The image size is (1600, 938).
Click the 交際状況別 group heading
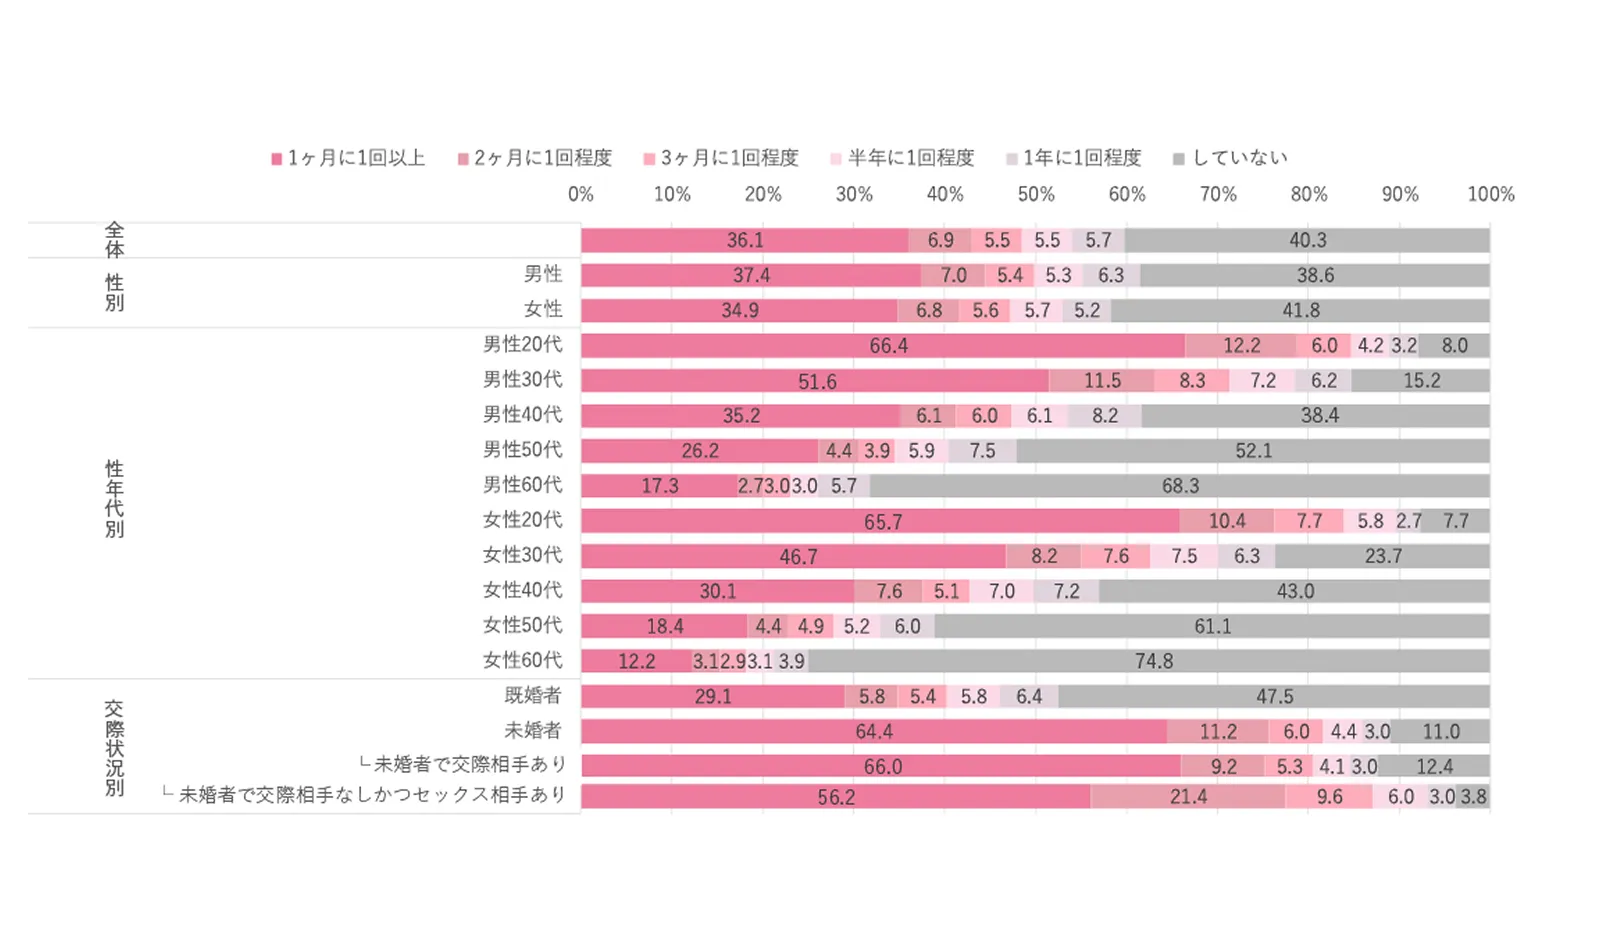click(x=115, y=747)
